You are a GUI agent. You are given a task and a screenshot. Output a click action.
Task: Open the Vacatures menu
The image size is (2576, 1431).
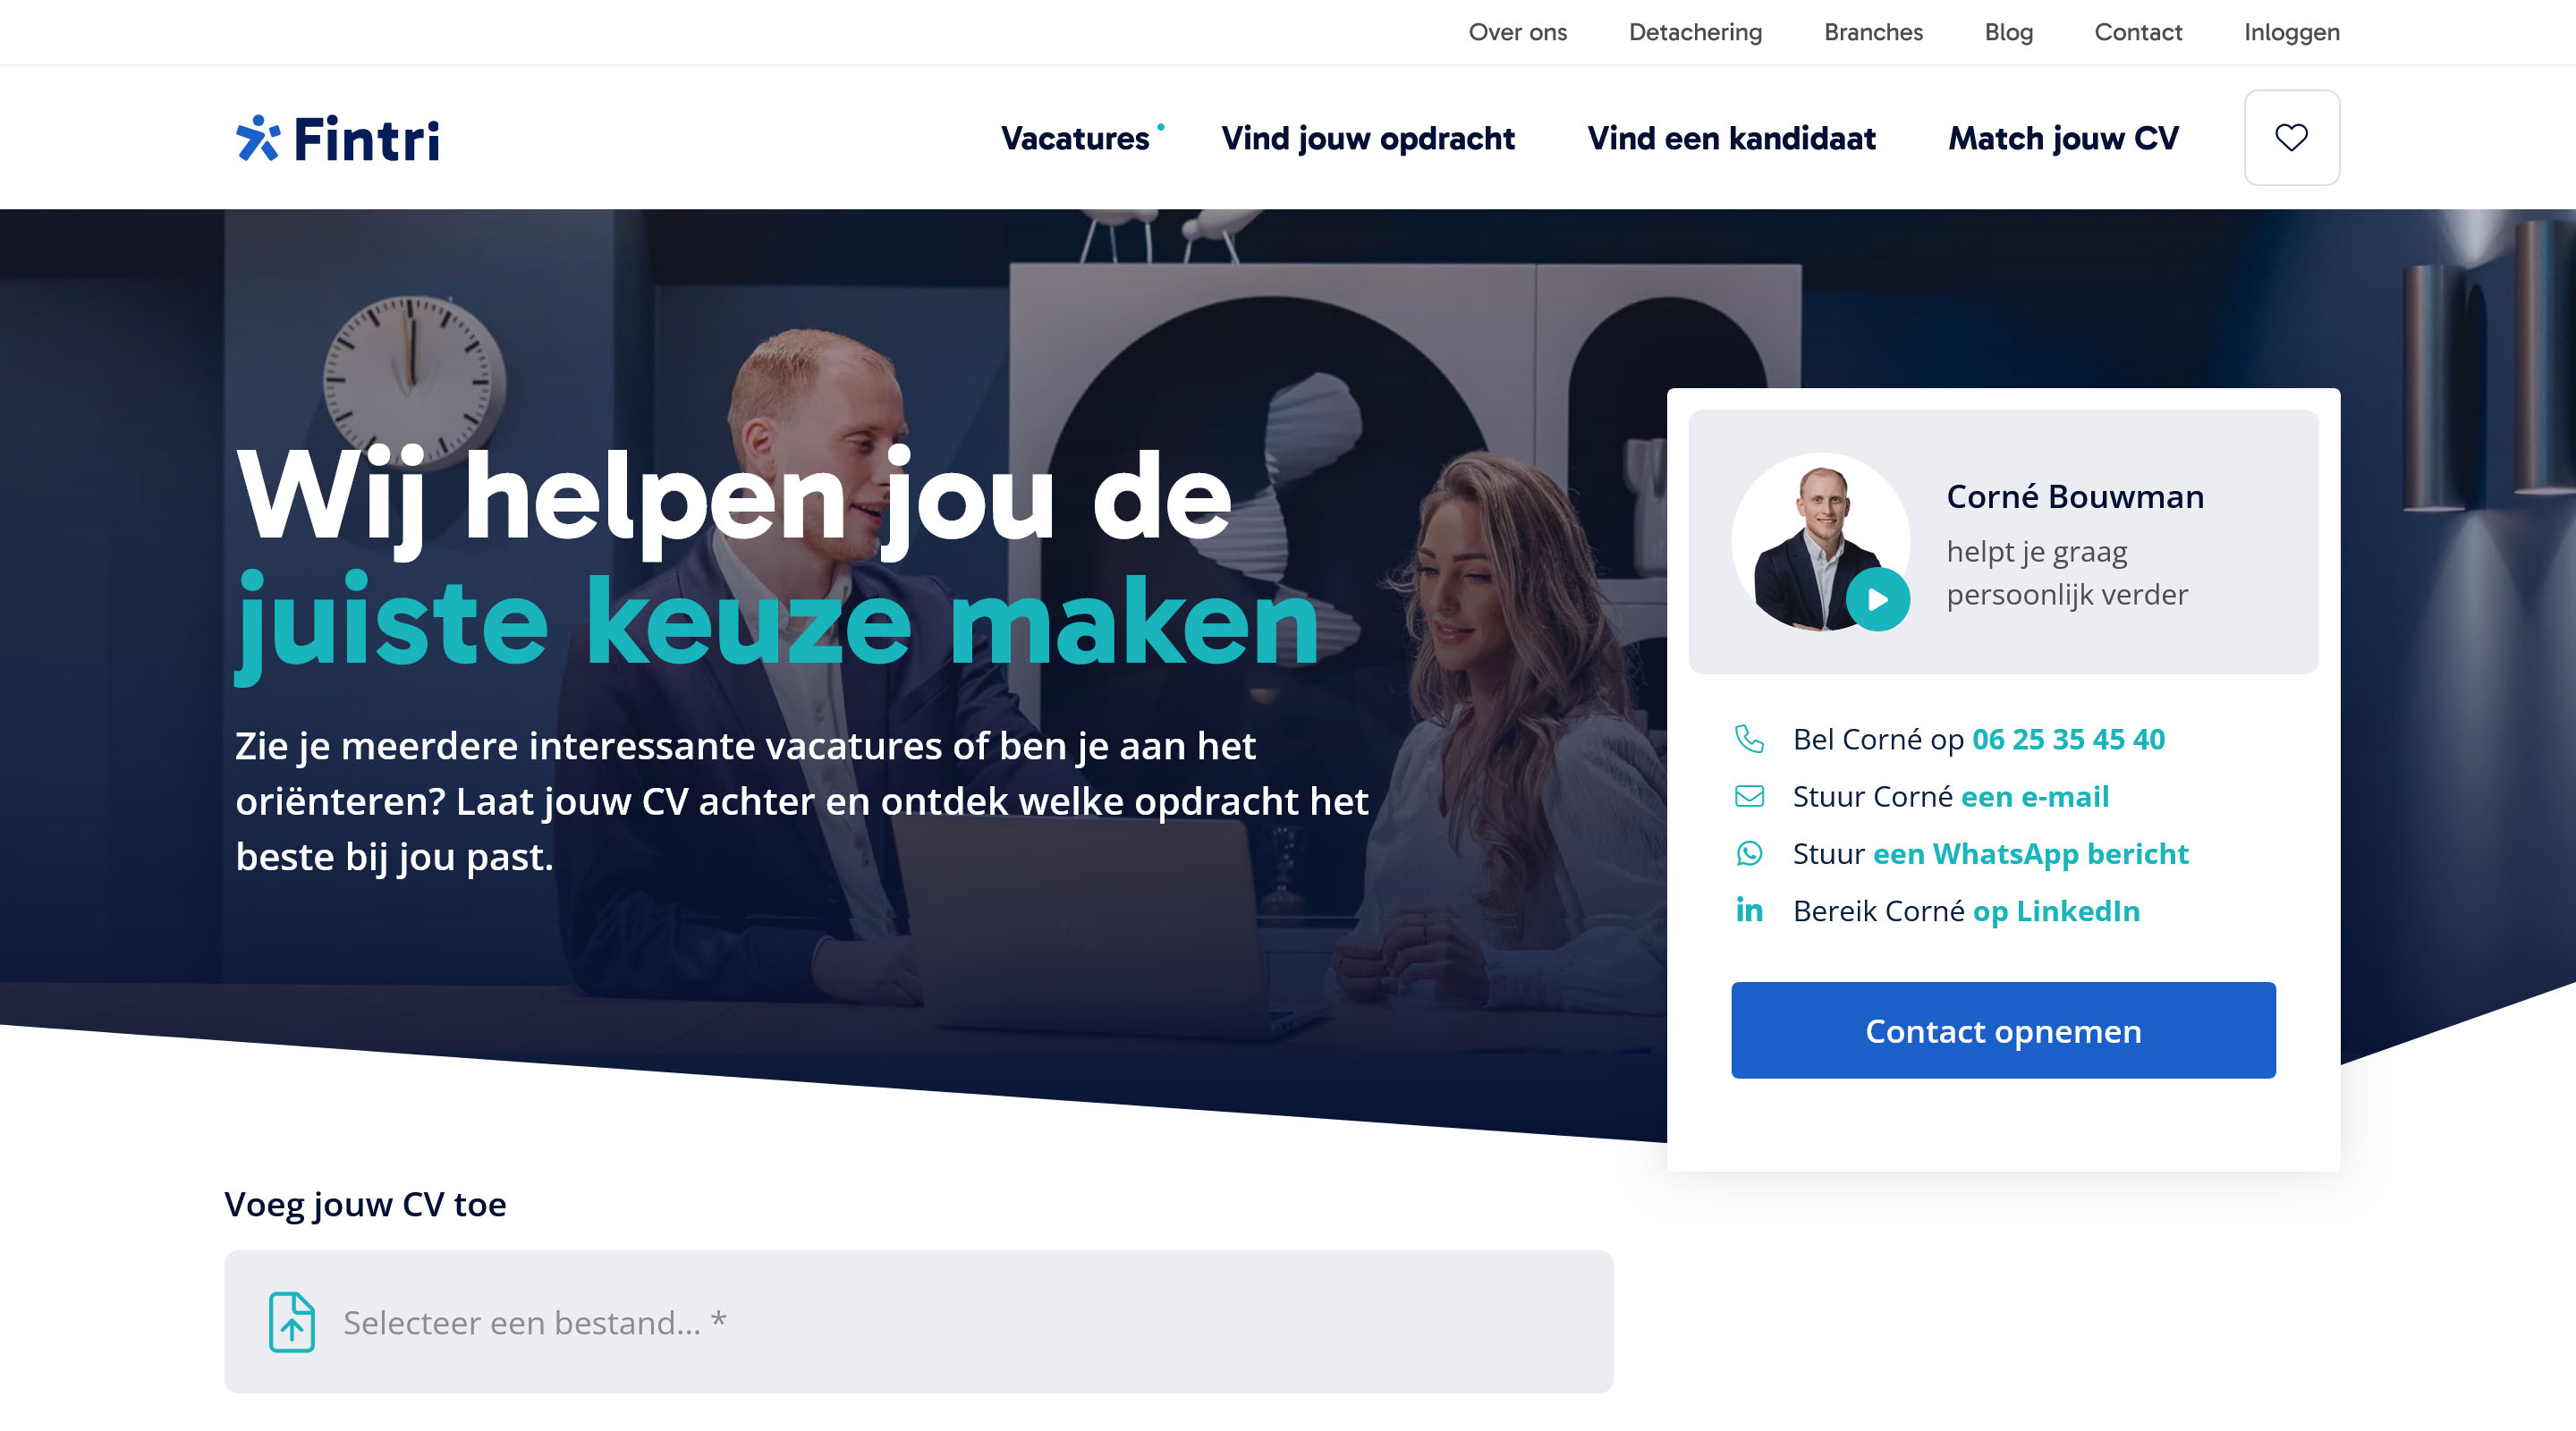tap(1075, 138)
